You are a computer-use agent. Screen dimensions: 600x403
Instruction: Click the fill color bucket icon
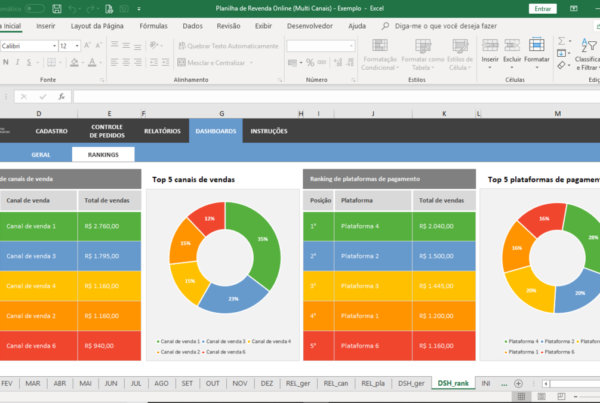[74, 62]
